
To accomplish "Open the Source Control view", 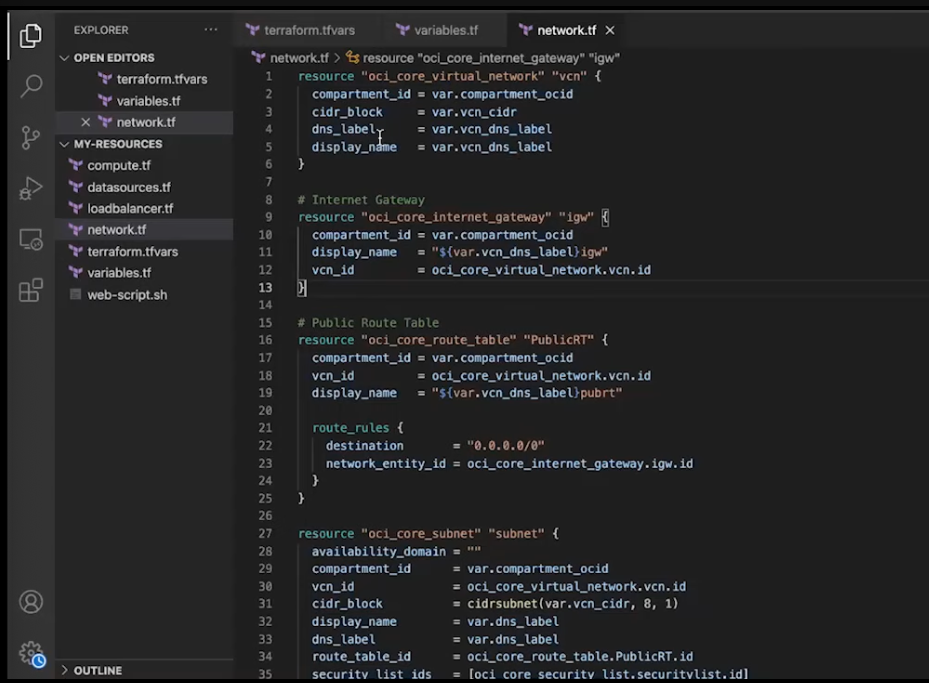I will [31, 137].
